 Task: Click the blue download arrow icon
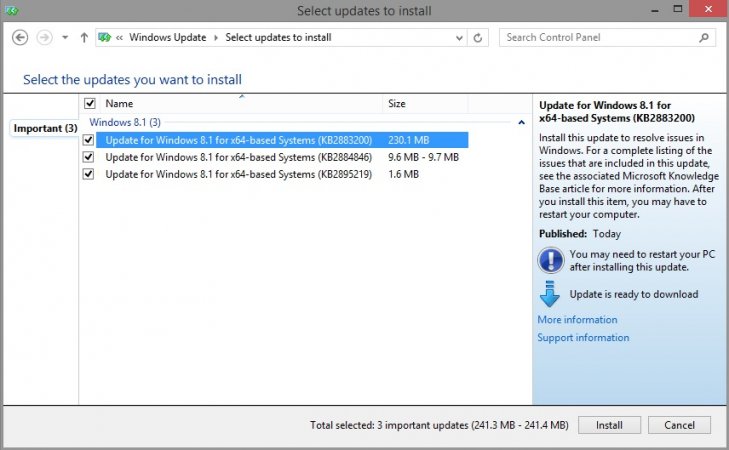pyautogui.click(x=550, y=294)
